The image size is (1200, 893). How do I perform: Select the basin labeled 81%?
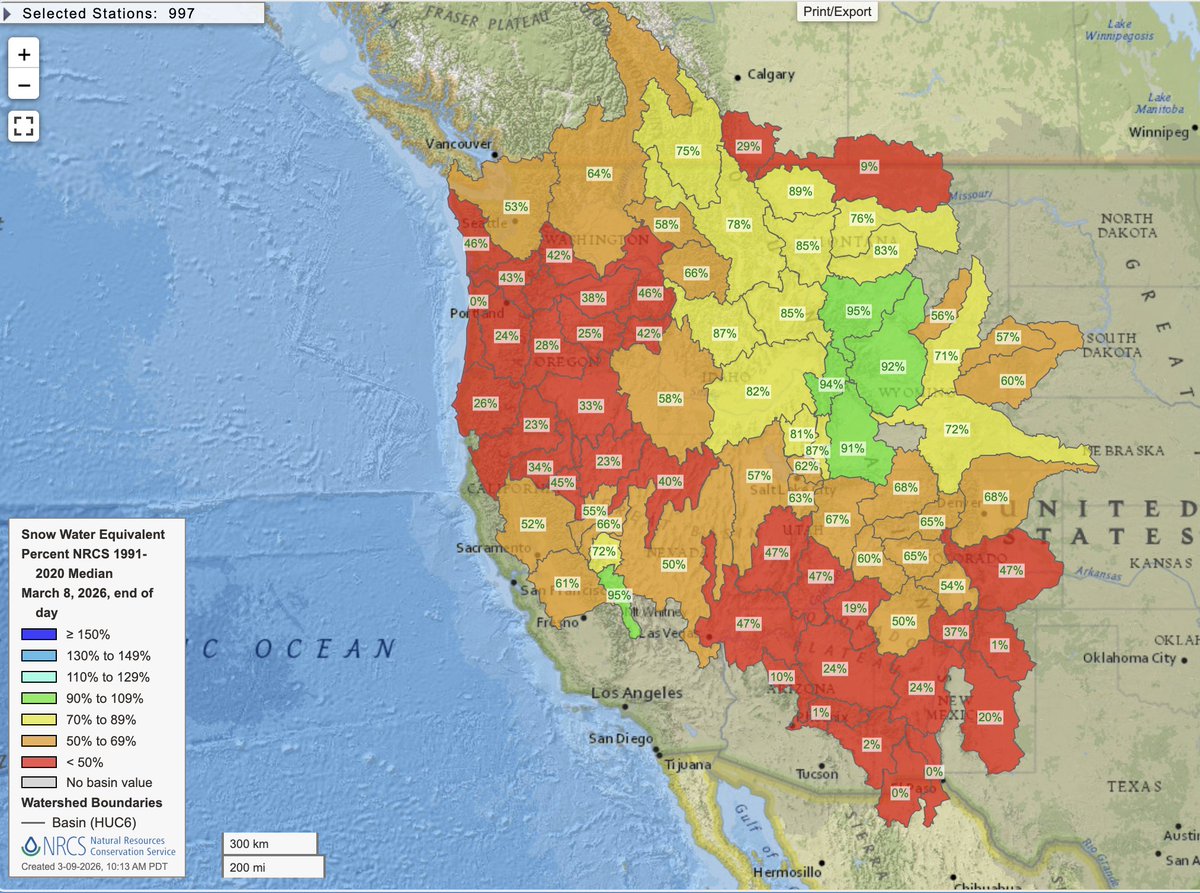[x=801, y=434]
